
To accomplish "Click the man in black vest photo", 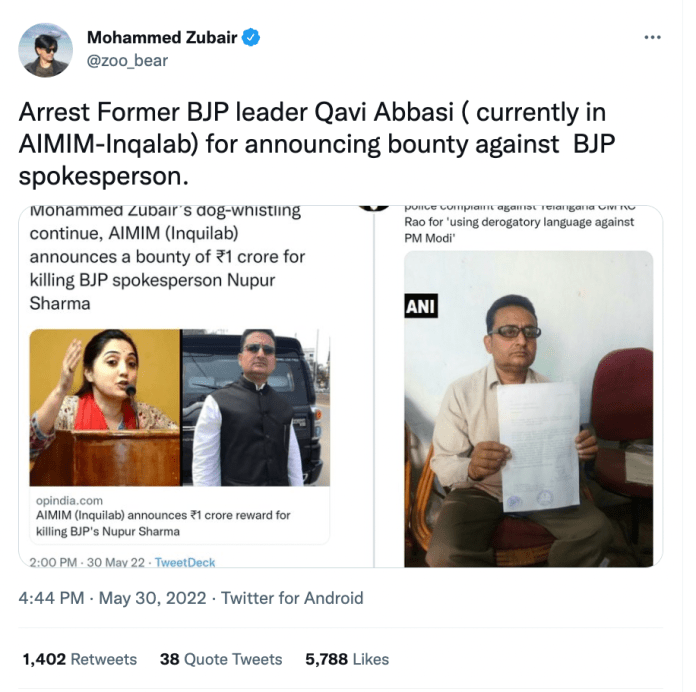I will click(256, 407).
